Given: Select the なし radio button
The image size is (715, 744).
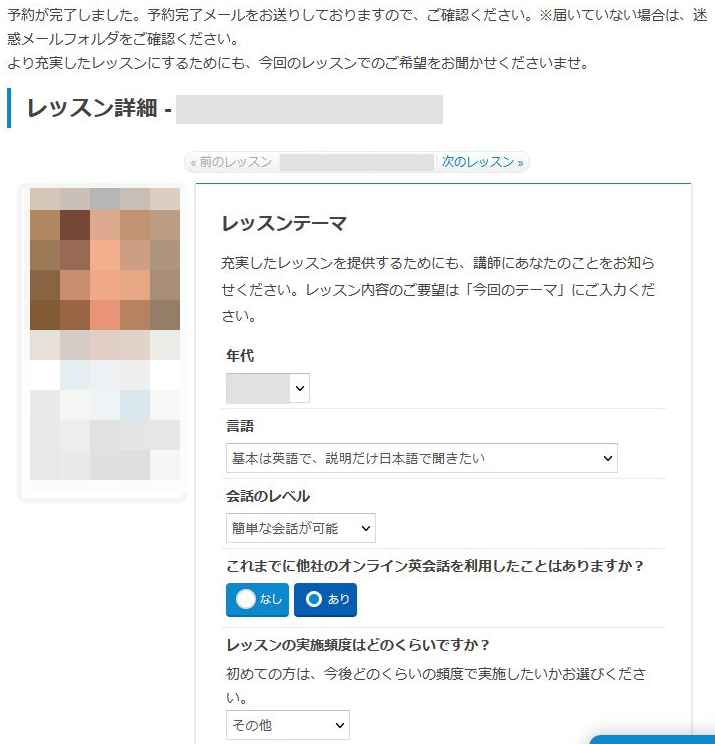Looking at the screenshot, I should click(x=257, y=600).
